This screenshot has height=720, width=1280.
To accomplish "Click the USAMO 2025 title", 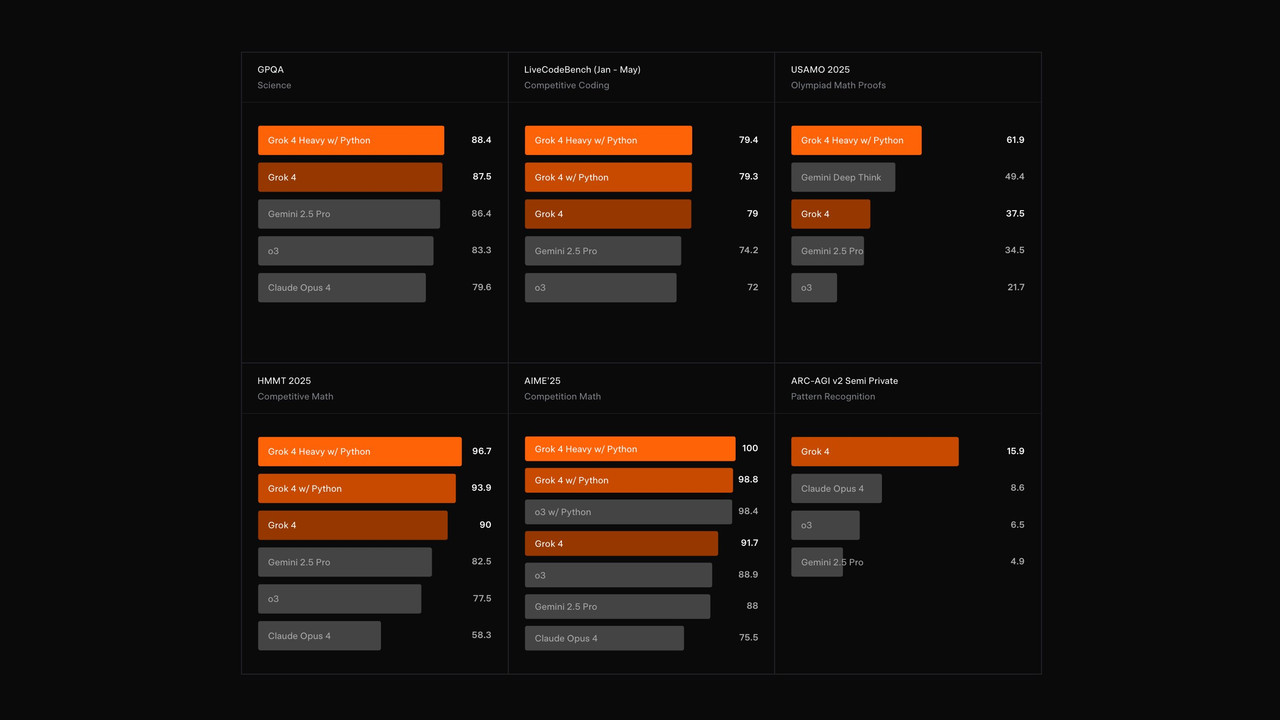I will [x=820, y=70].
